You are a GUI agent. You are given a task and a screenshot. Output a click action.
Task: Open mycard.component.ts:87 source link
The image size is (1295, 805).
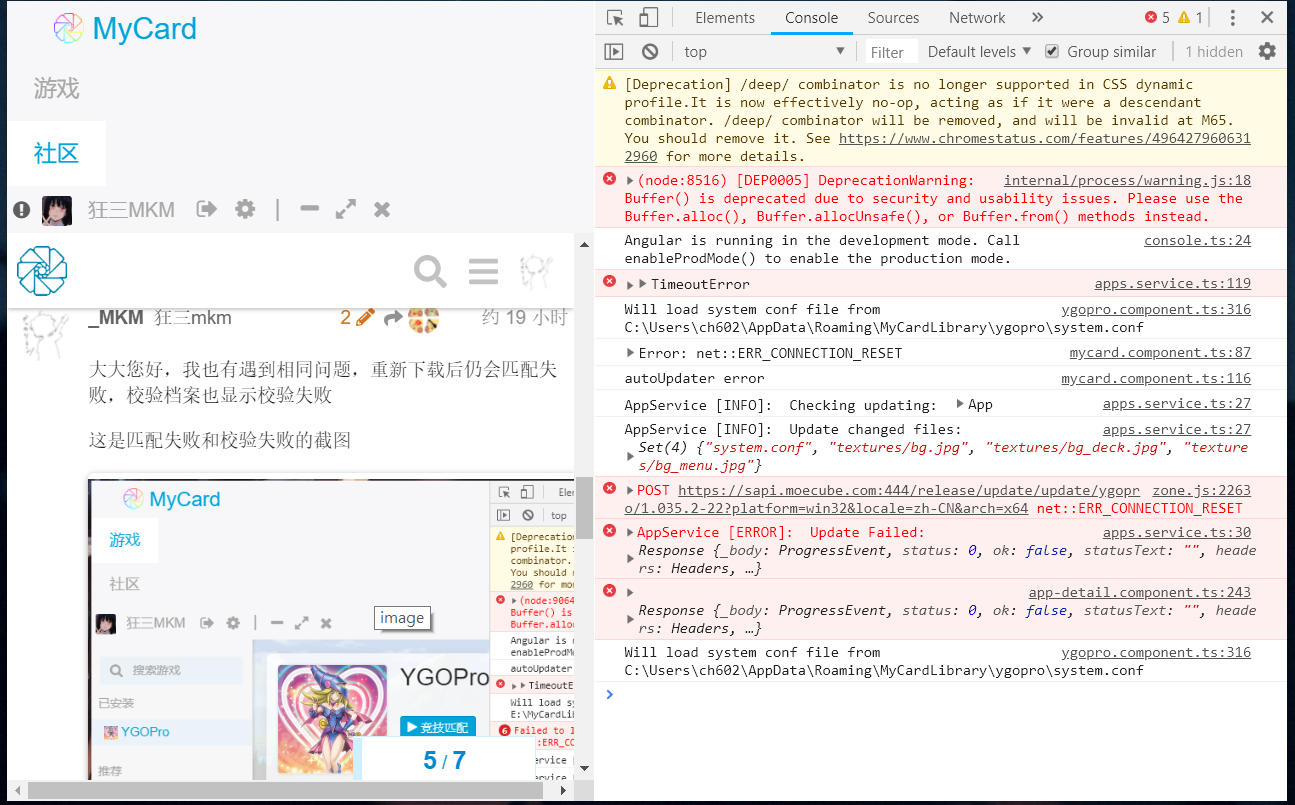click(1160, 352)
